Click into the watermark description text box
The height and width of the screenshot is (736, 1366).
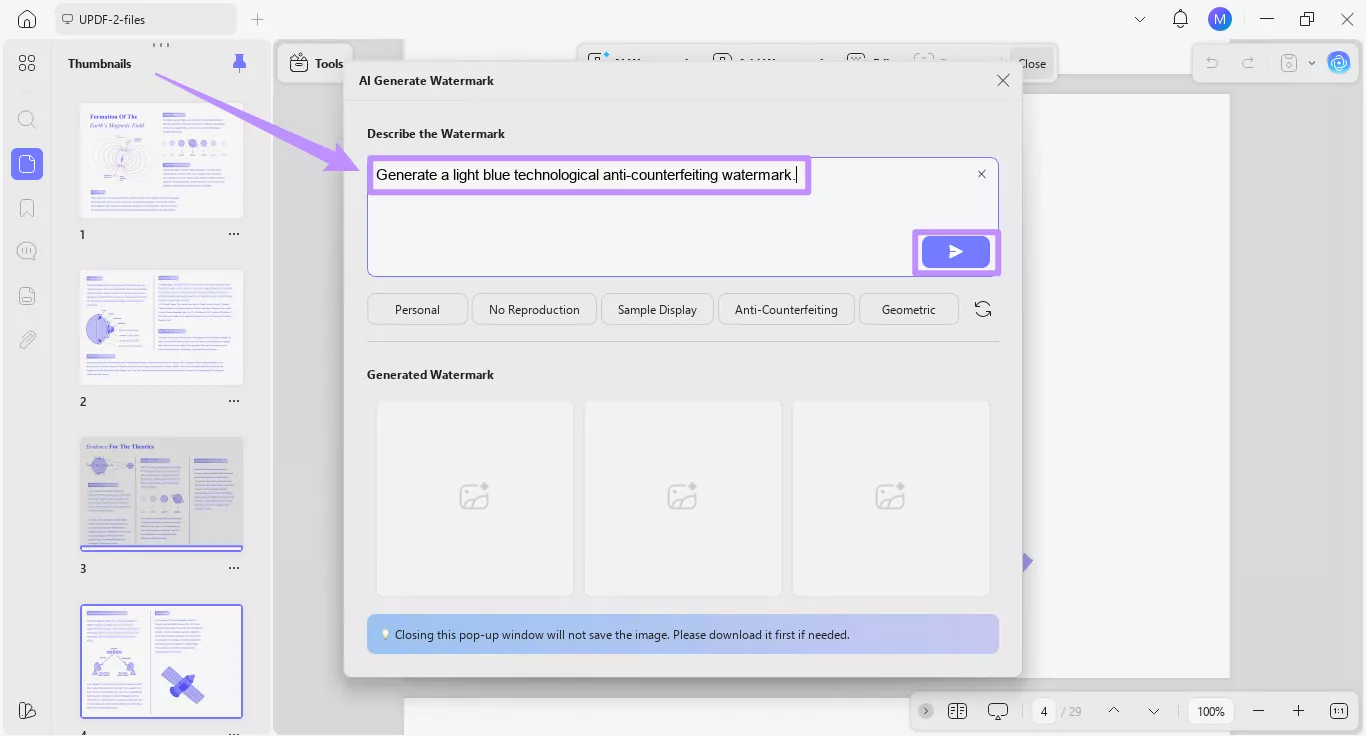[x=683, y=216]
